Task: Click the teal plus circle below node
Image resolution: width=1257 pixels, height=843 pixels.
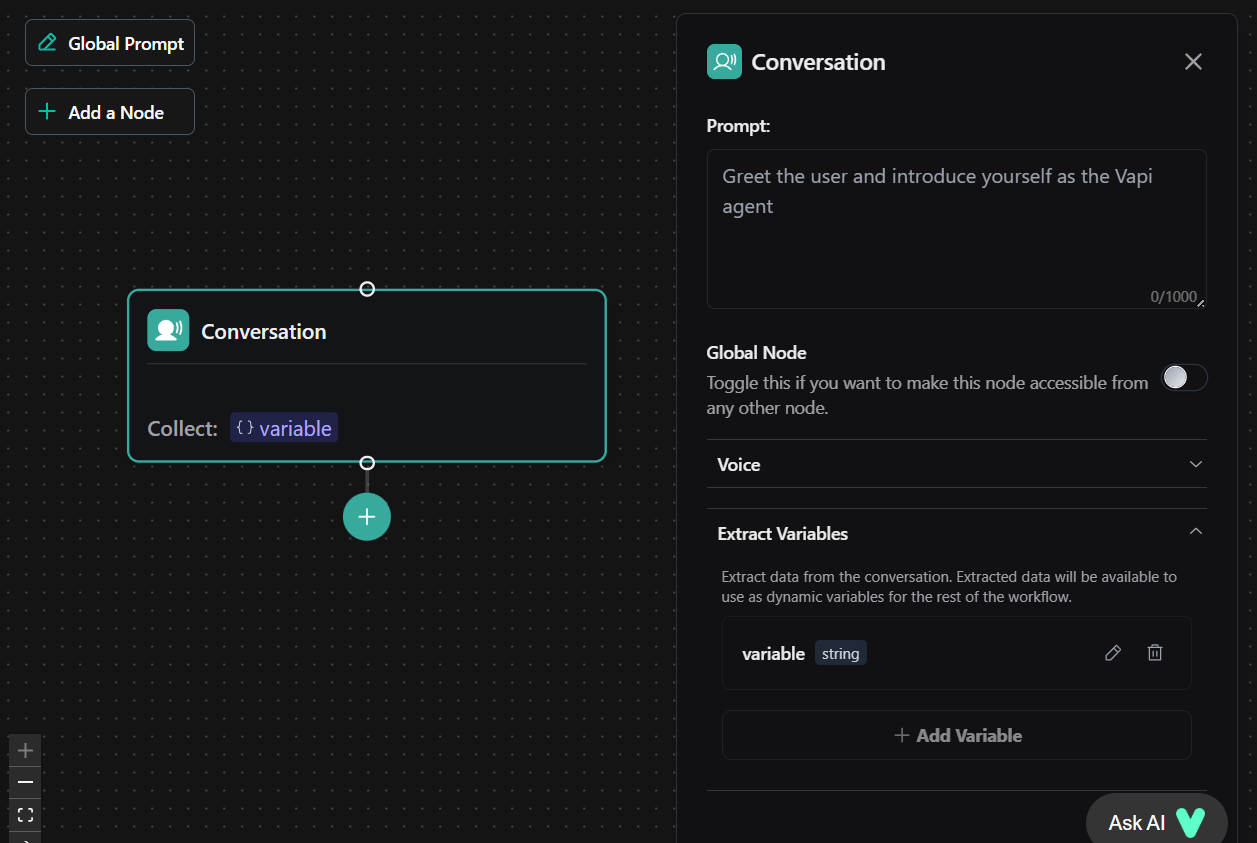Action: point(367,516)
